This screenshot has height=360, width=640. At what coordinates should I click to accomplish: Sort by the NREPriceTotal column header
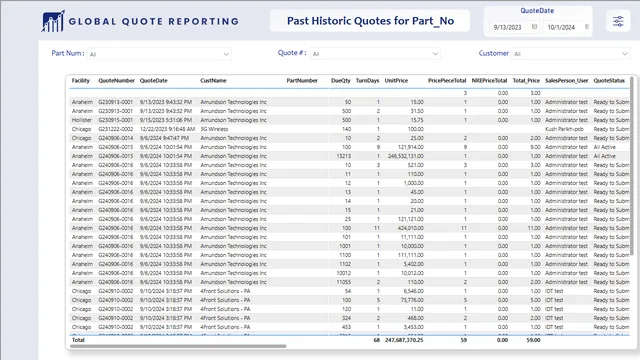[x=489, y=80]
